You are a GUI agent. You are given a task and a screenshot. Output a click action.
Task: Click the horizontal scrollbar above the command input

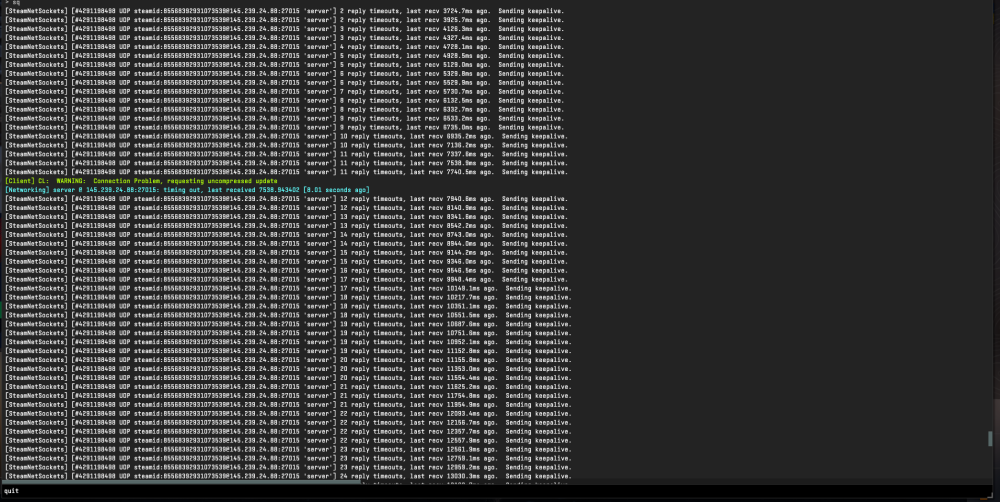[x=181, y=482]
